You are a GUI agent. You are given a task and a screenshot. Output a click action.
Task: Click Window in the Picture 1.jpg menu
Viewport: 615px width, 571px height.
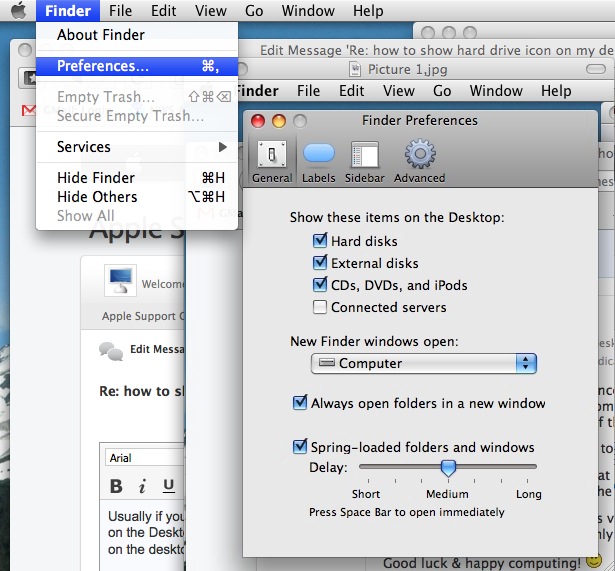496,91
